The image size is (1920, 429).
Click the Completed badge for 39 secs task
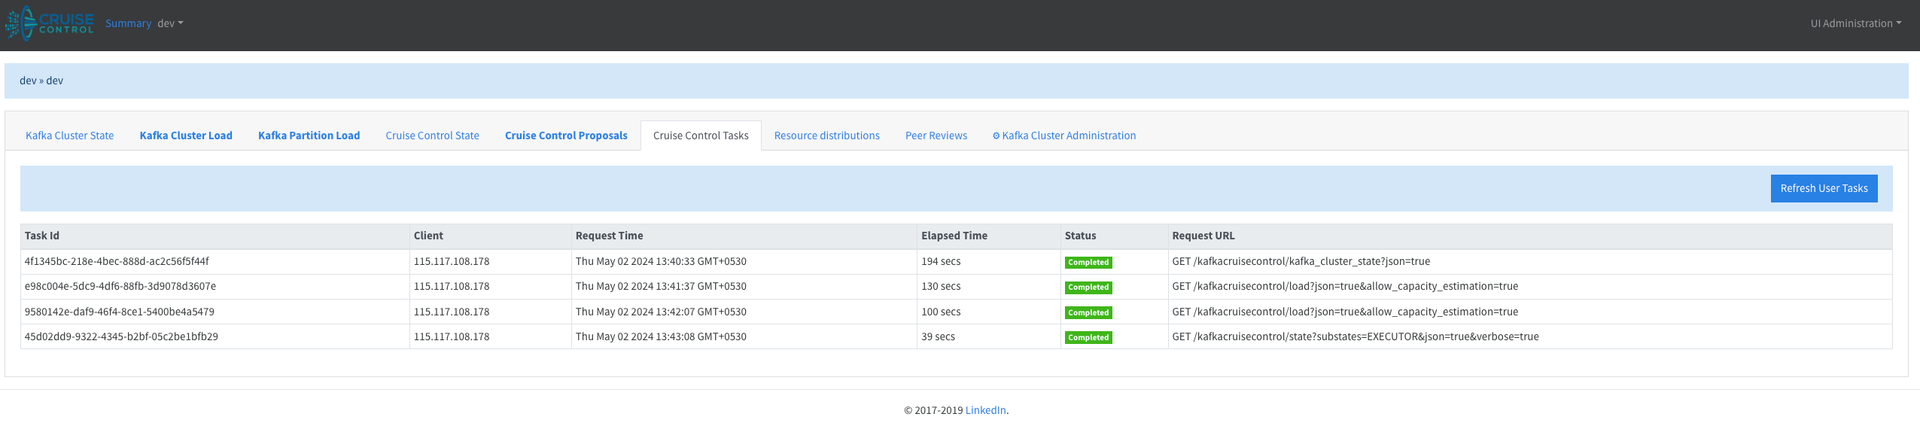1088,337
